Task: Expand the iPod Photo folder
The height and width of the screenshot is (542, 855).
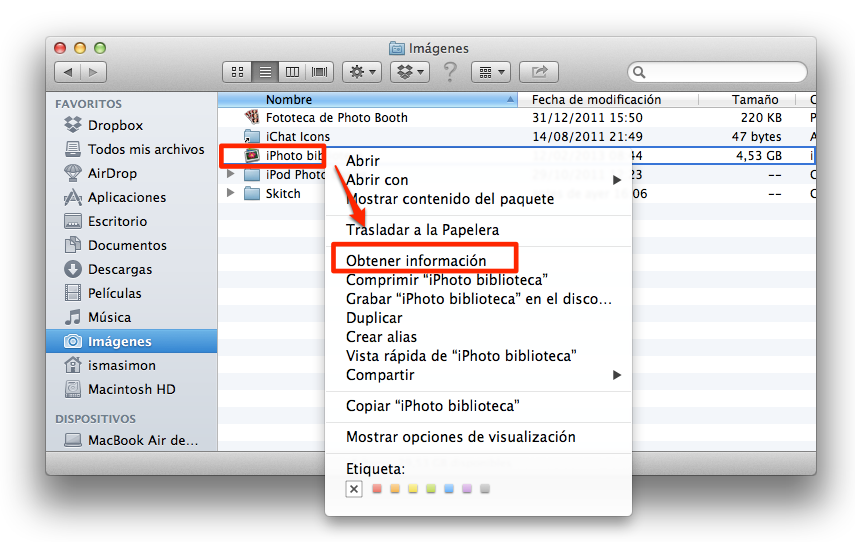Action: click(230, 174)
